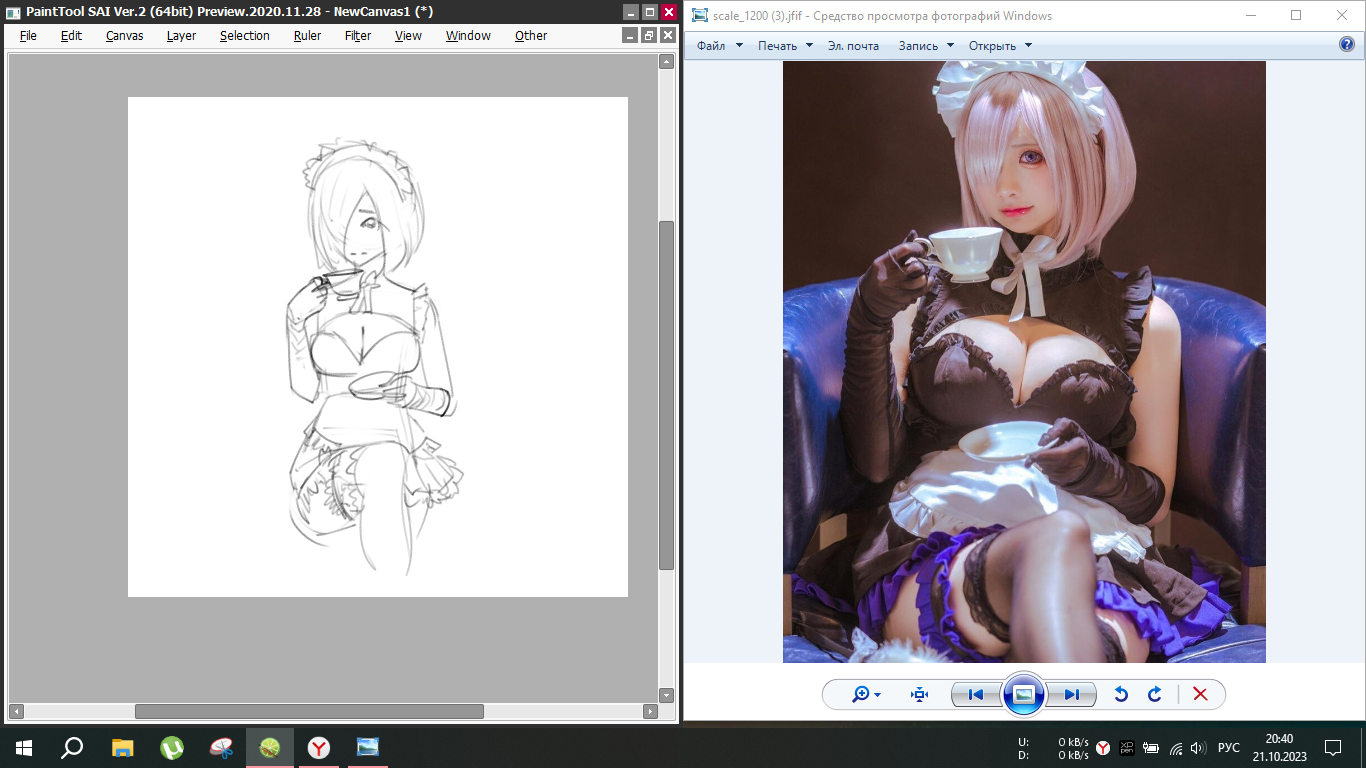Image resolution: width=1366 pixels, height=768 pixels.
Task: Open uTorrent from the taskbar
Action: click(x=172, y=747)
